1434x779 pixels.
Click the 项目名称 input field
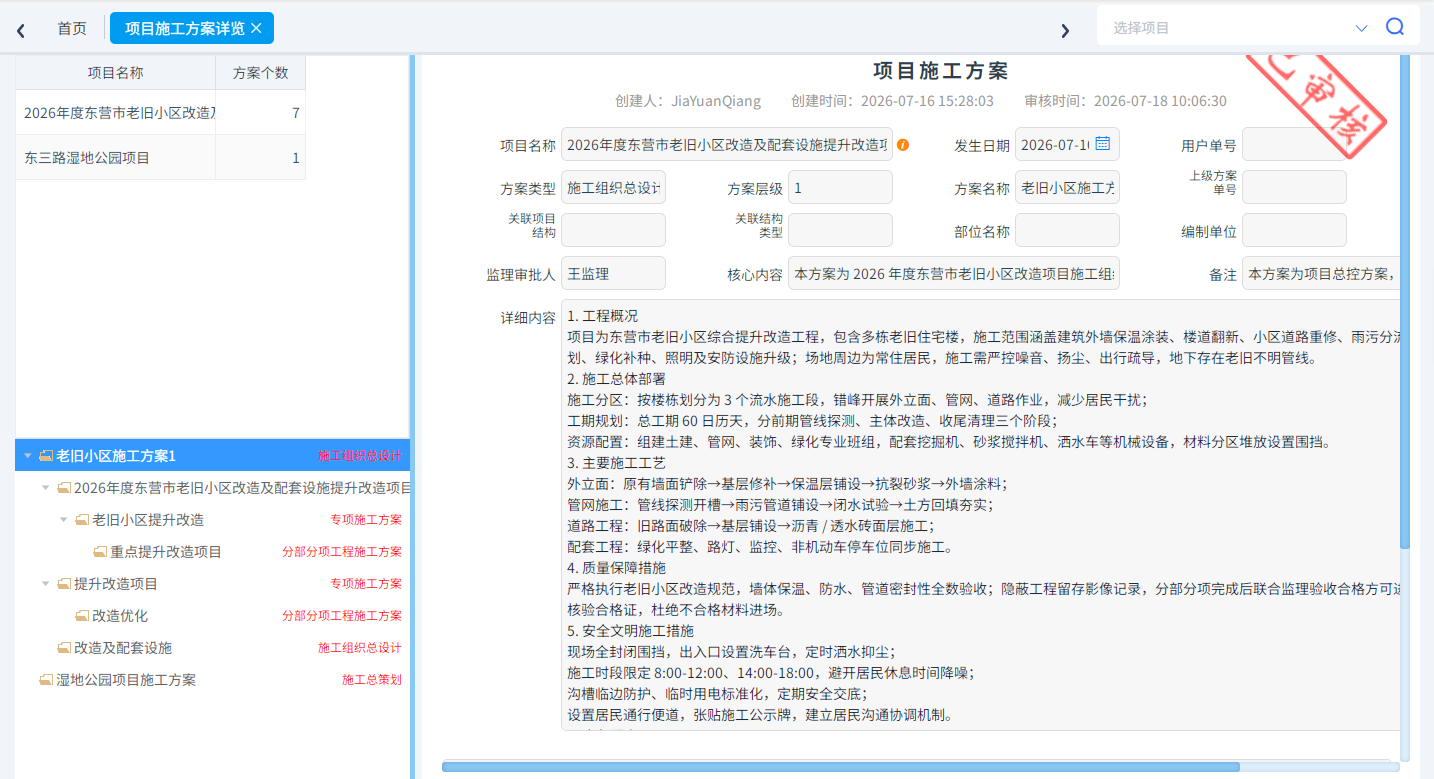[727, 144]
